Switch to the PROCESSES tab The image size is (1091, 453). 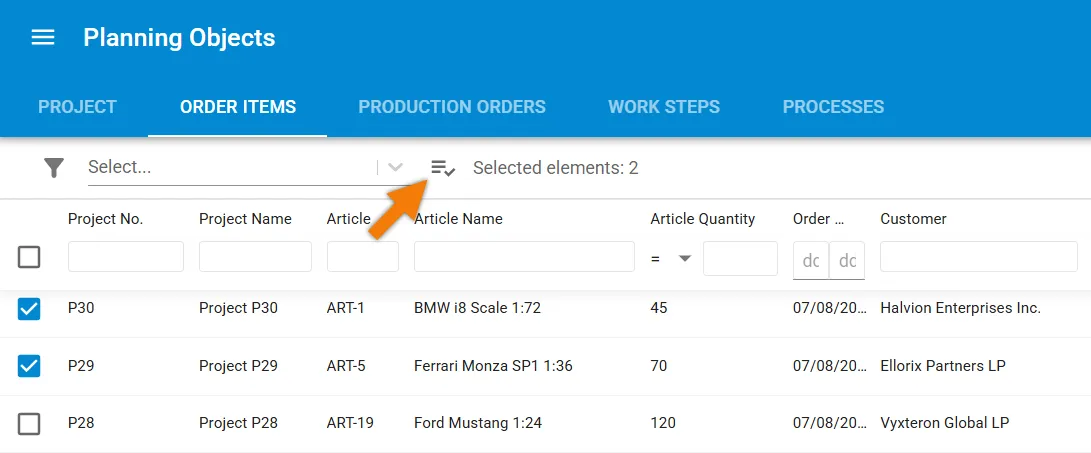click(833, 107)
